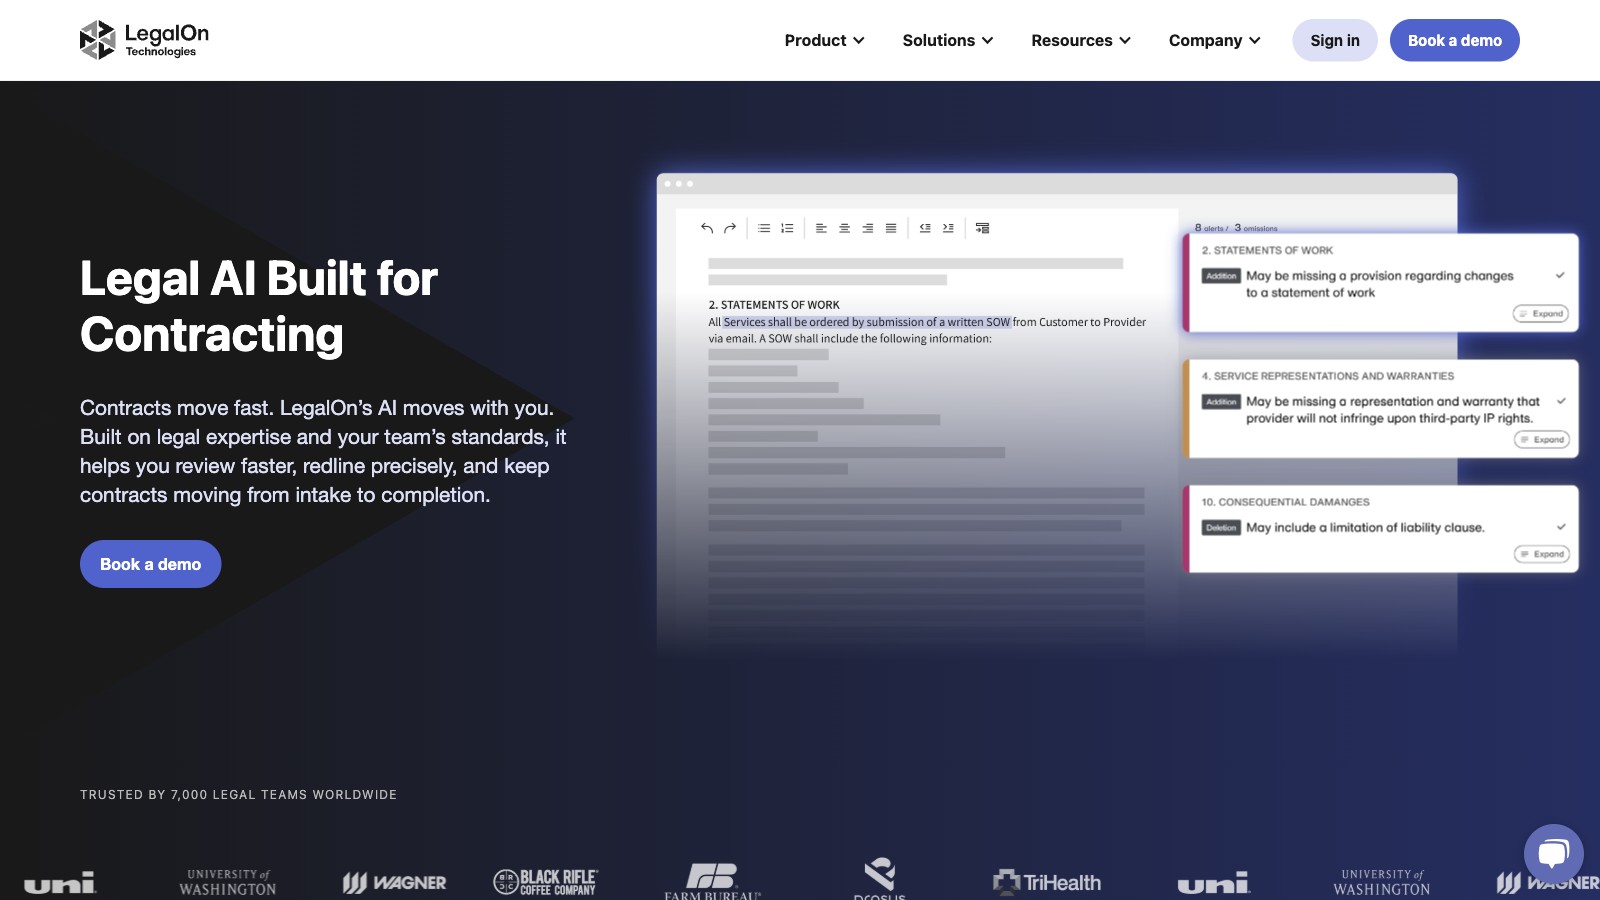Viewport: 1600px width, 900px height.
Task: Check off the Service Representations and Warranties alert
Action: 1561,401
